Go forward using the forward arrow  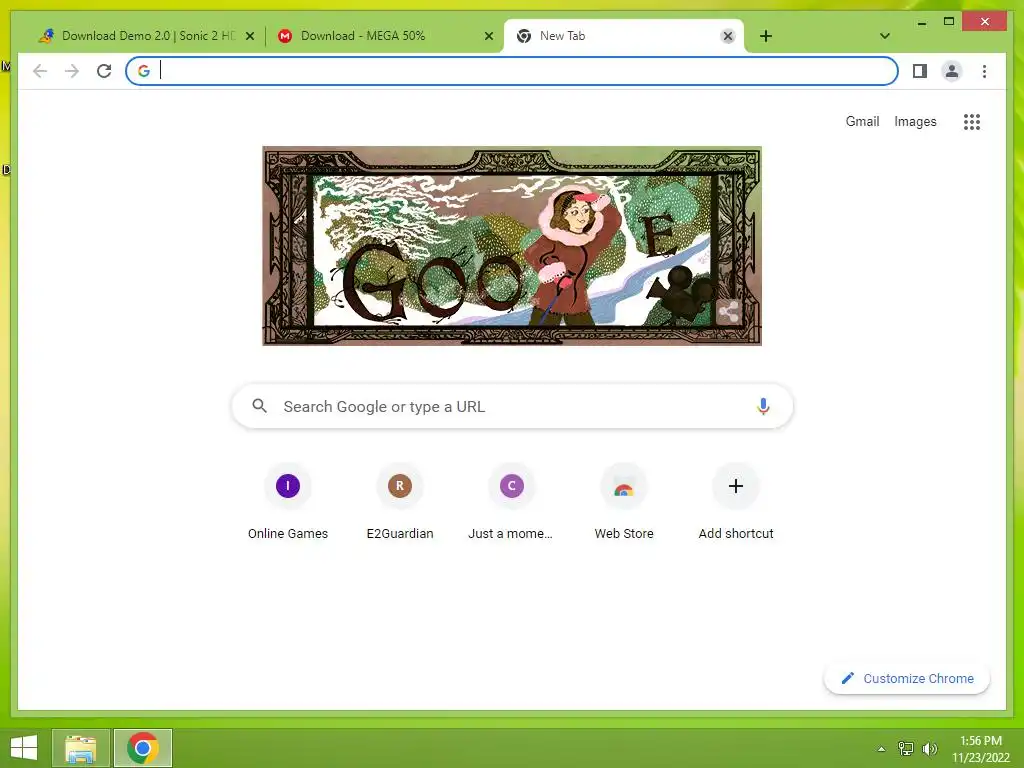click(x=72, y=71)
